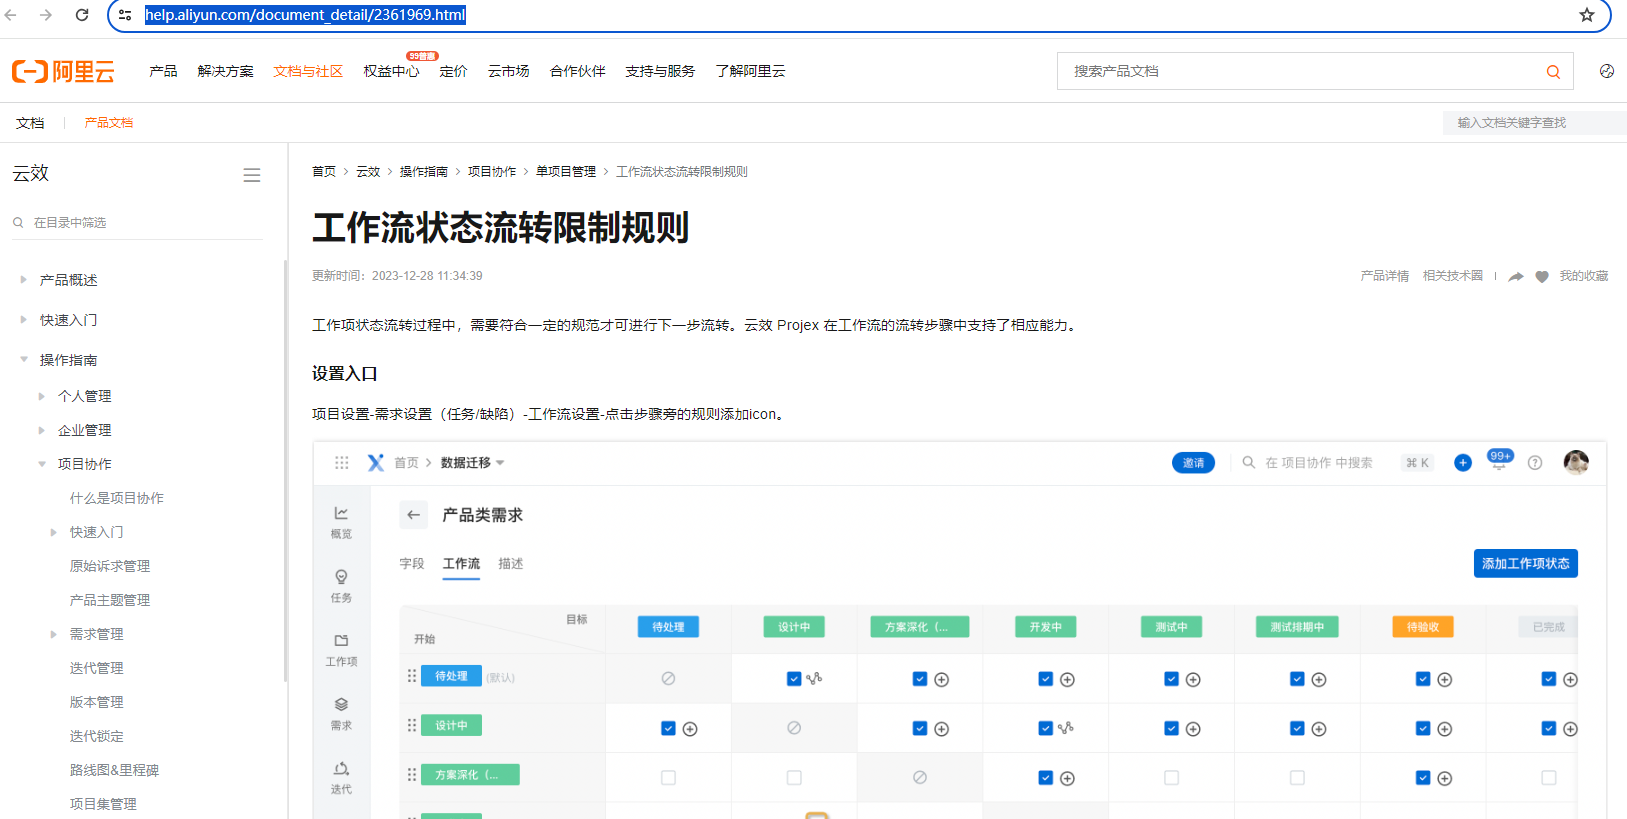Open the 概览 overview sidebar icon
The height and width of the screenshot is (819, 1627).
pyautogui.click(x=341, y=522)
